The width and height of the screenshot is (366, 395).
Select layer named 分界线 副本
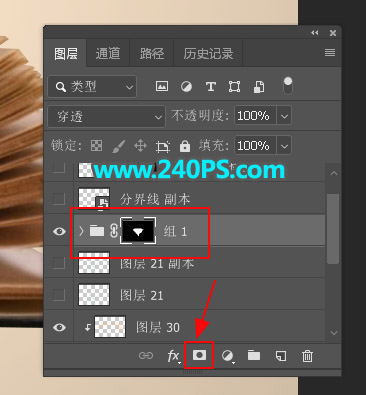coord(155,199)
